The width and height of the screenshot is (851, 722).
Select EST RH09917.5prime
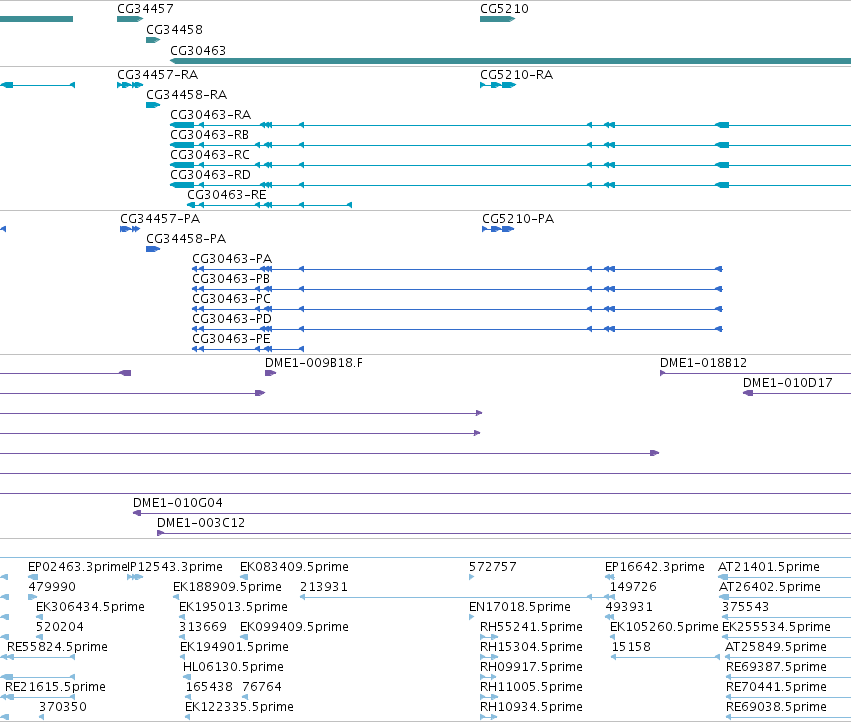coord(531,667)
